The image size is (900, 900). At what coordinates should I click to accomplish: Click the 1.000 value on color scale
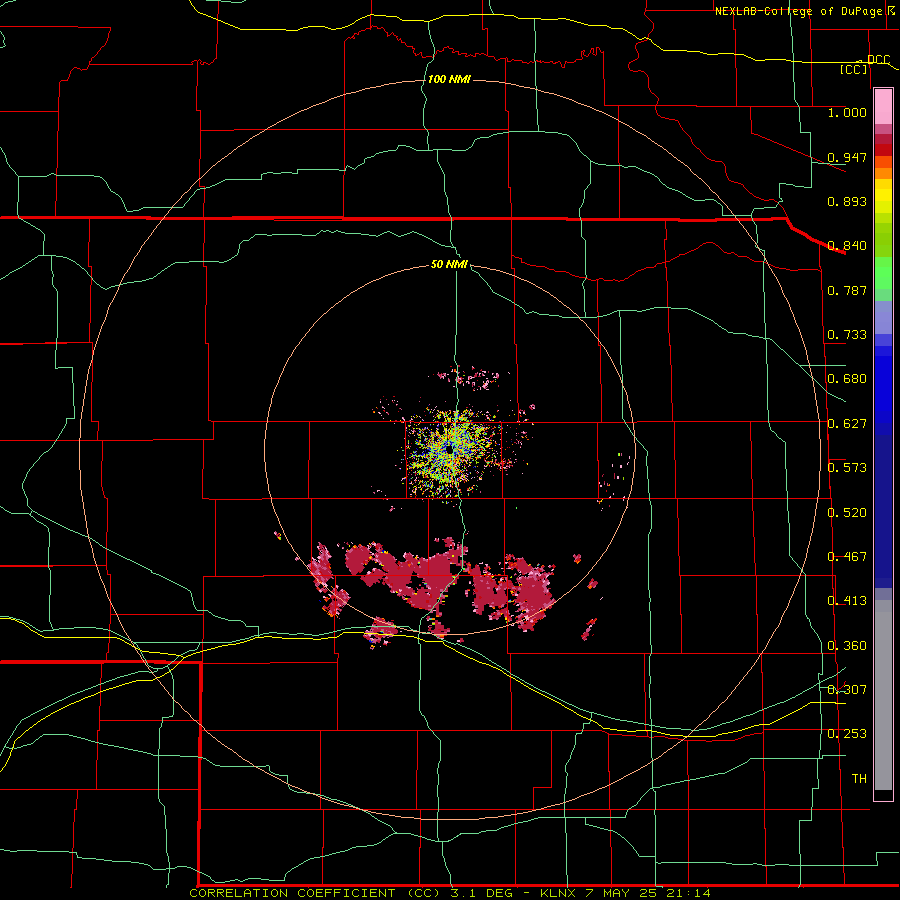847,112
